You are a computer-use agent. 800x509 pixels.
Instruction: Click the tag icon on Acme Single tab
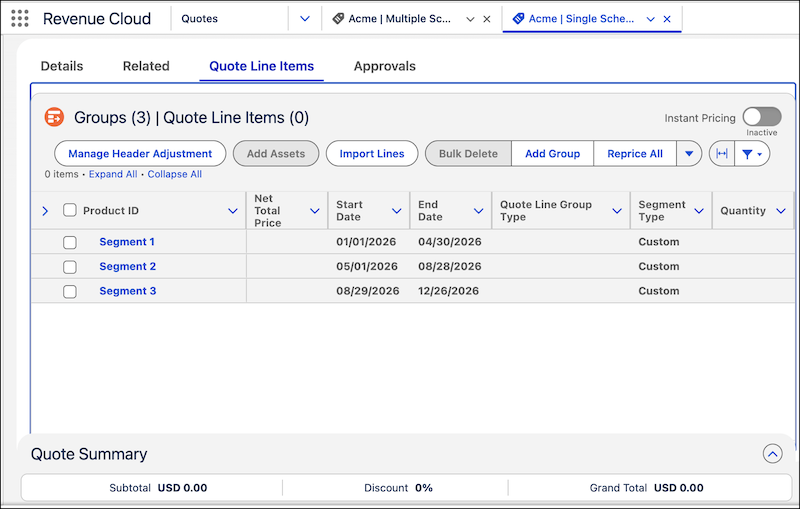[518, 19]
